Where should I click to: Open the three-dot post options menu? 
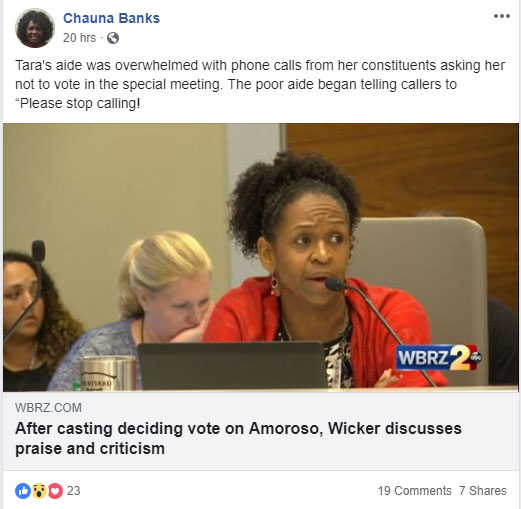tap(502, 16)
